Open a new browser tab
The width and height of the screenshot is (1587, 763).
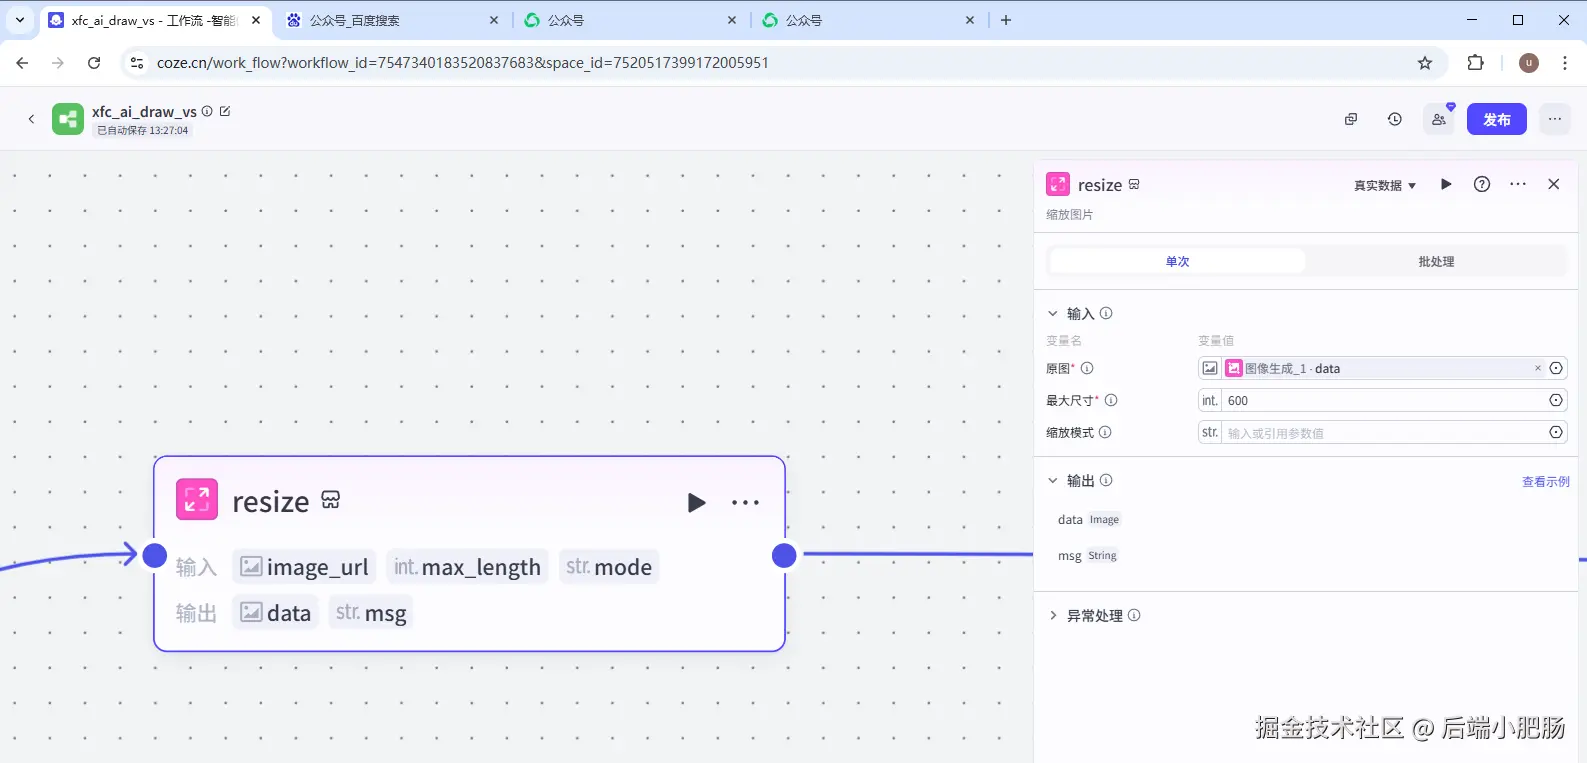click(1006, 20)
